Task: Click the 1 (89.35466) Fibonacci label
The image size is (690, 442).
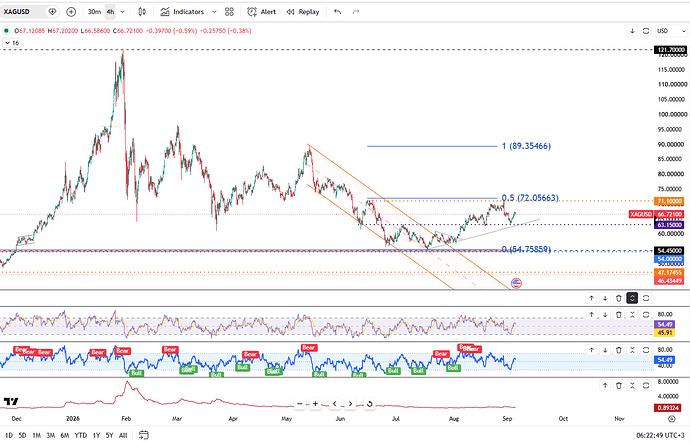Action: 526,146
